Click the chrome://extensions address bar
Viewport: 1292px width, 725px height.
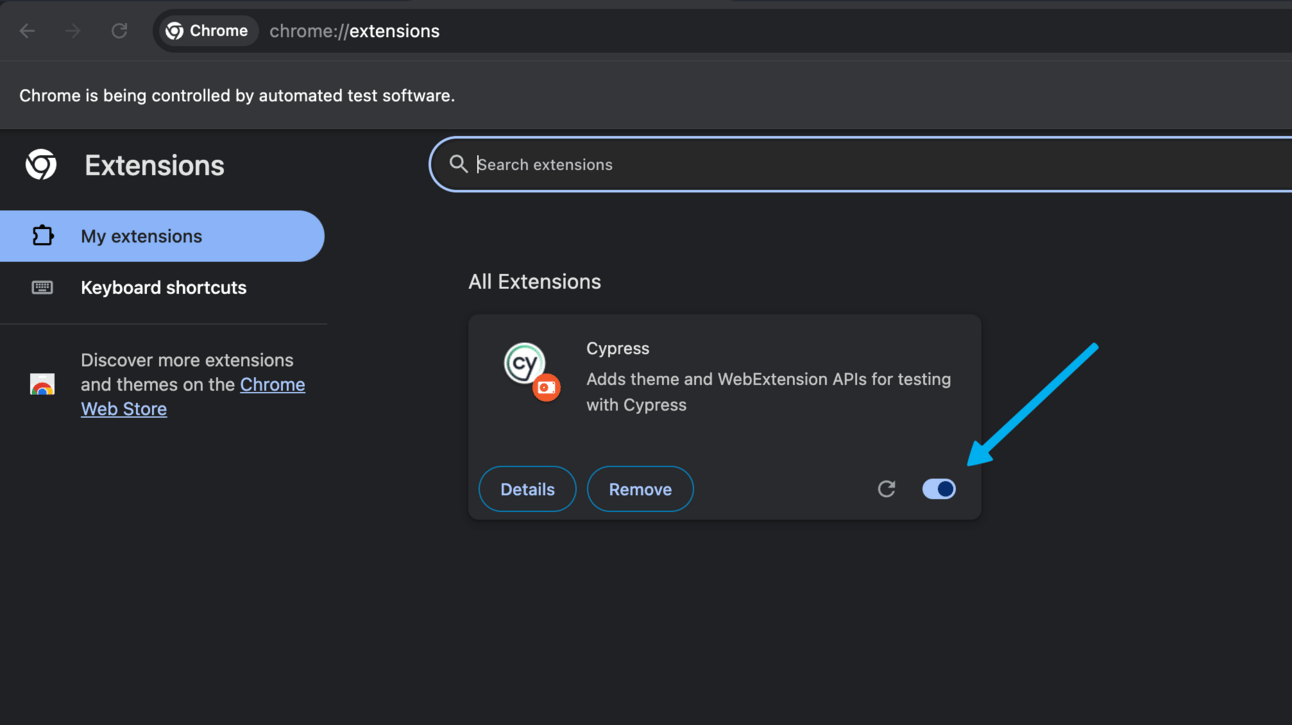point(600,31)
